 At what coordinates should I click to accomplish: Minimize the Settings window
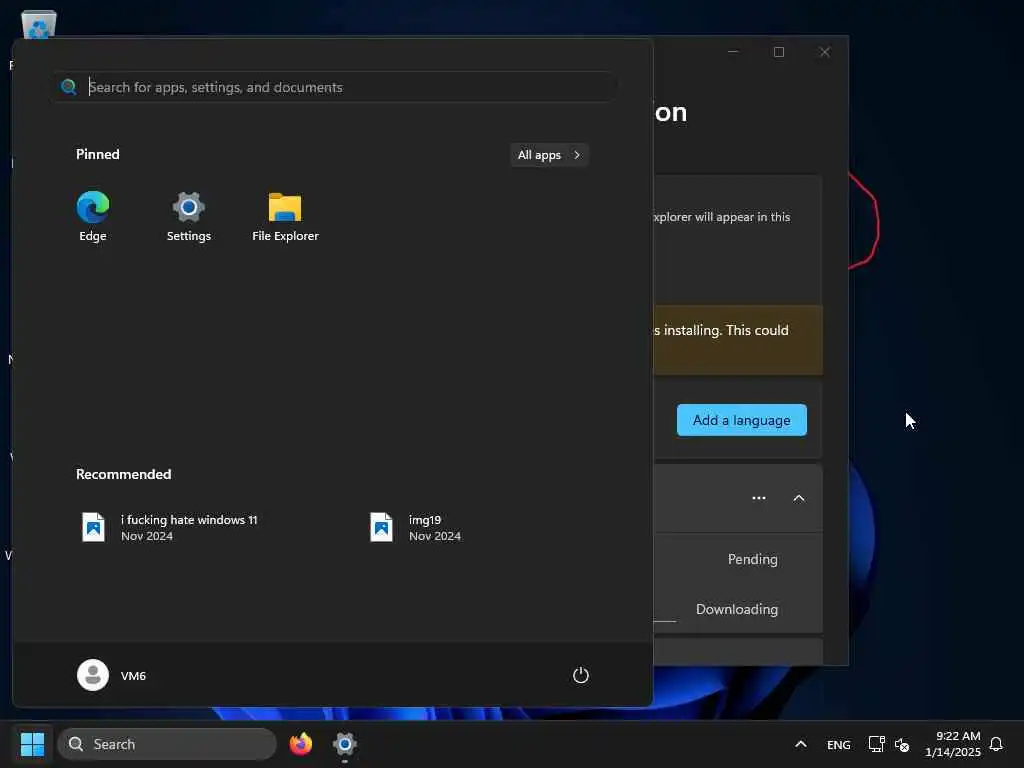tap(733, 52)
